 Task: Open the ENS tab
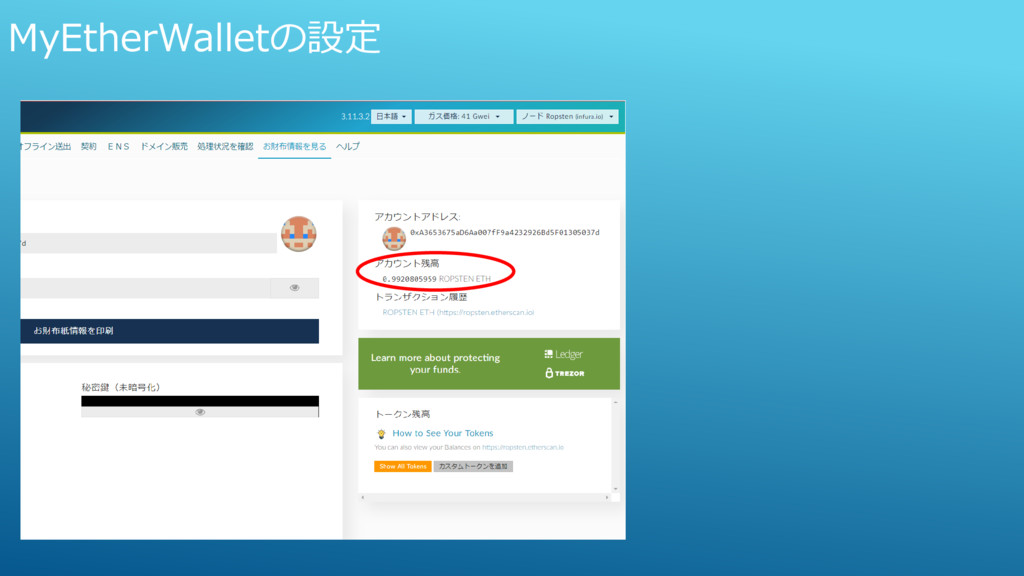[x=119, y=146]
